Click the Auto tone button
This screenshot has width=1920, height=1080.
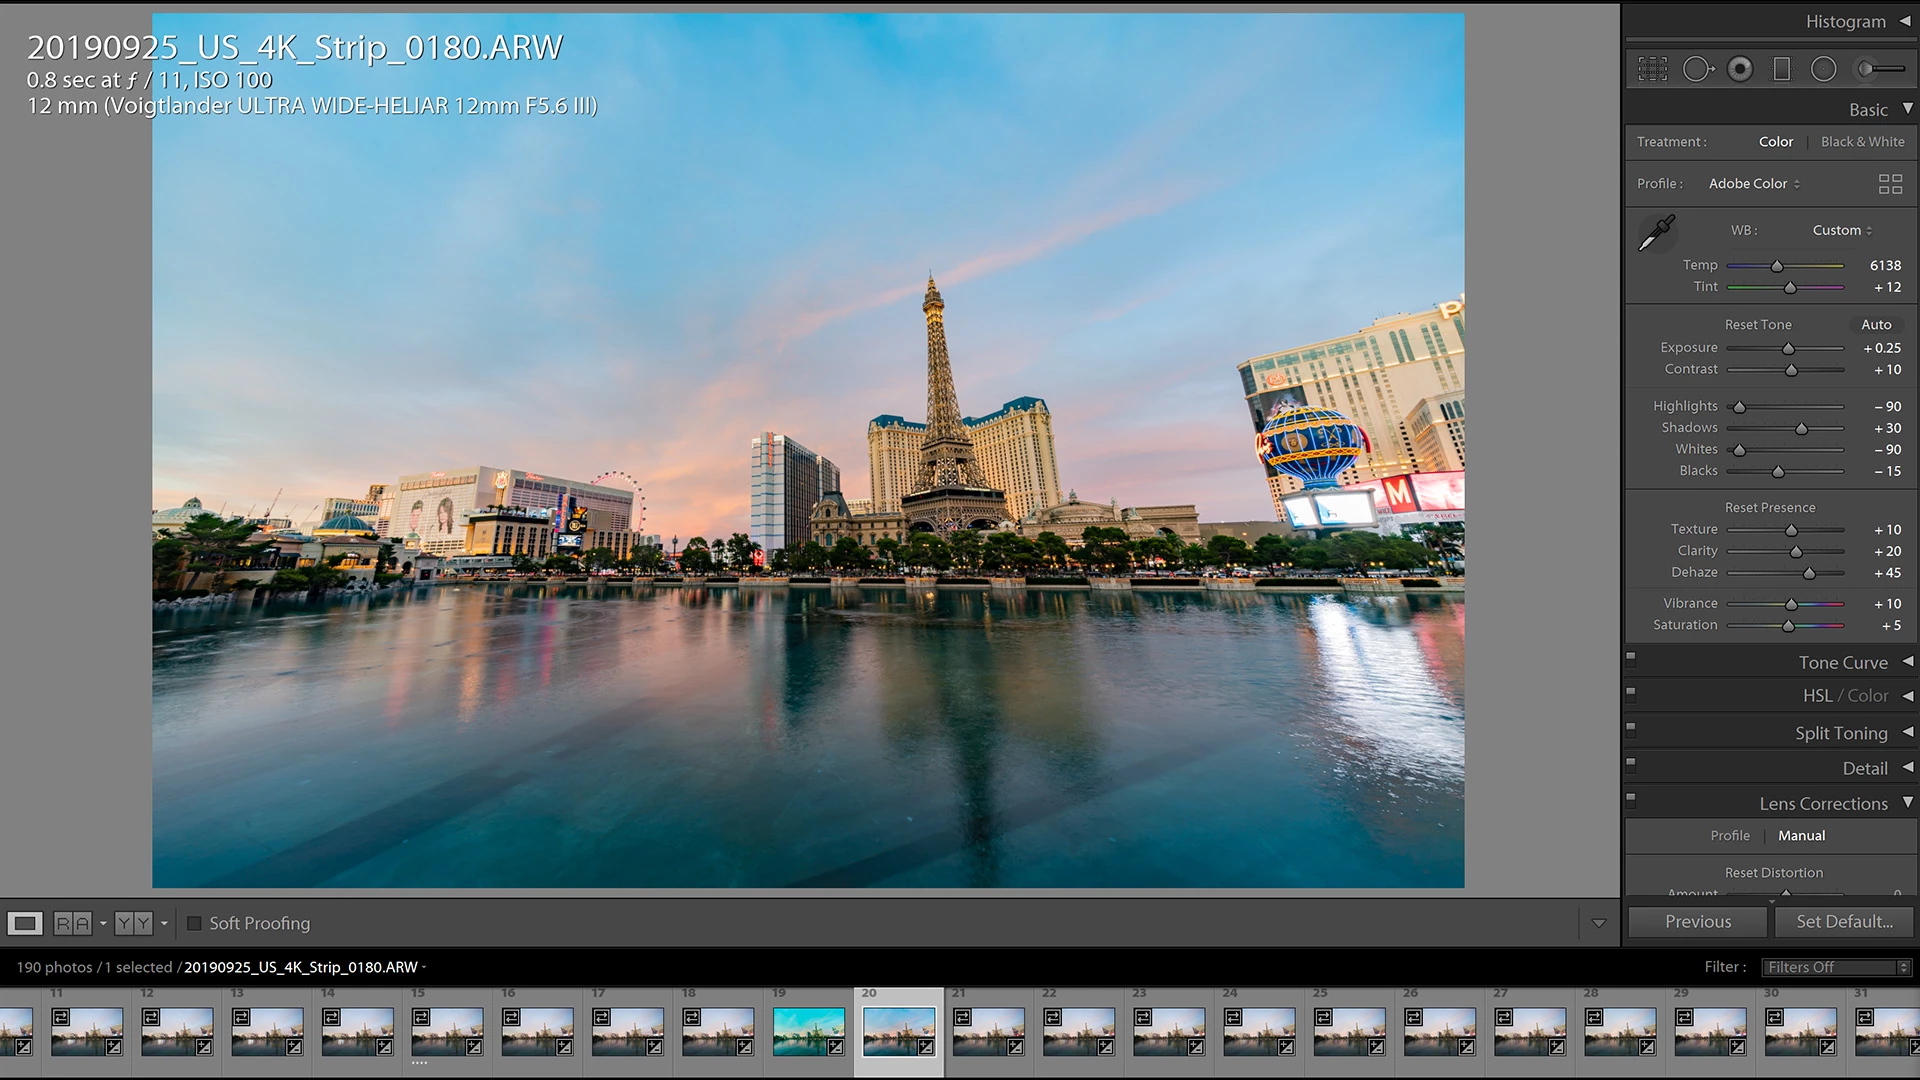pyautogui.click(x=1876, y=325)
